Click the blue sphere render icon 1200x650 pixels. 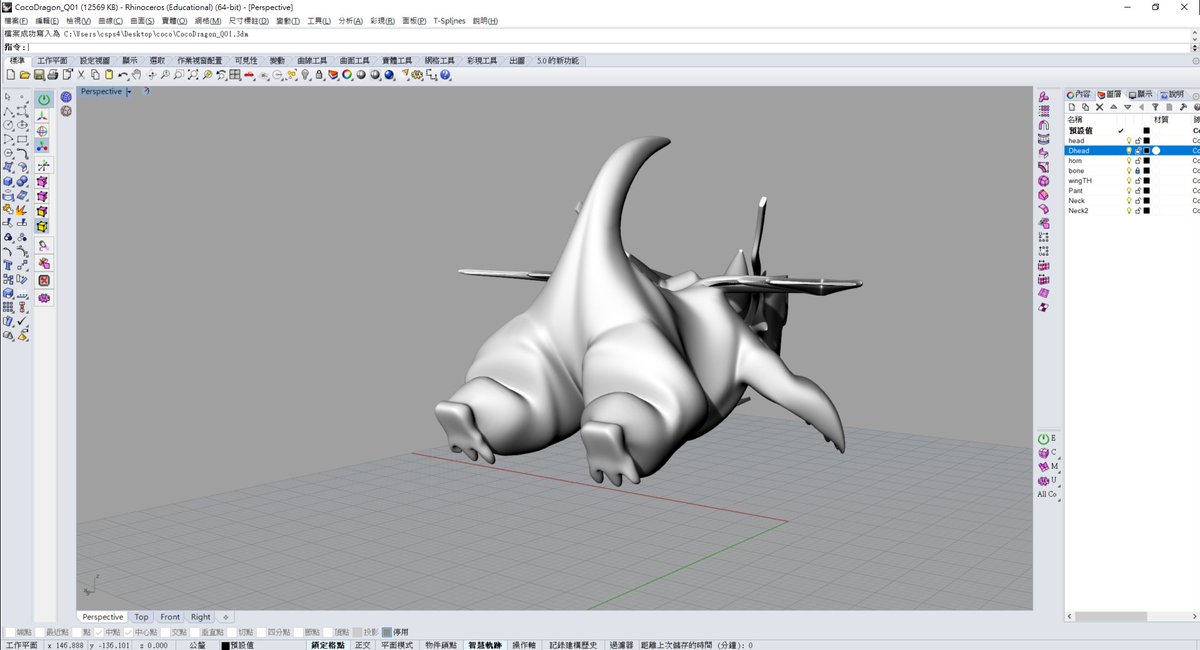389,74
